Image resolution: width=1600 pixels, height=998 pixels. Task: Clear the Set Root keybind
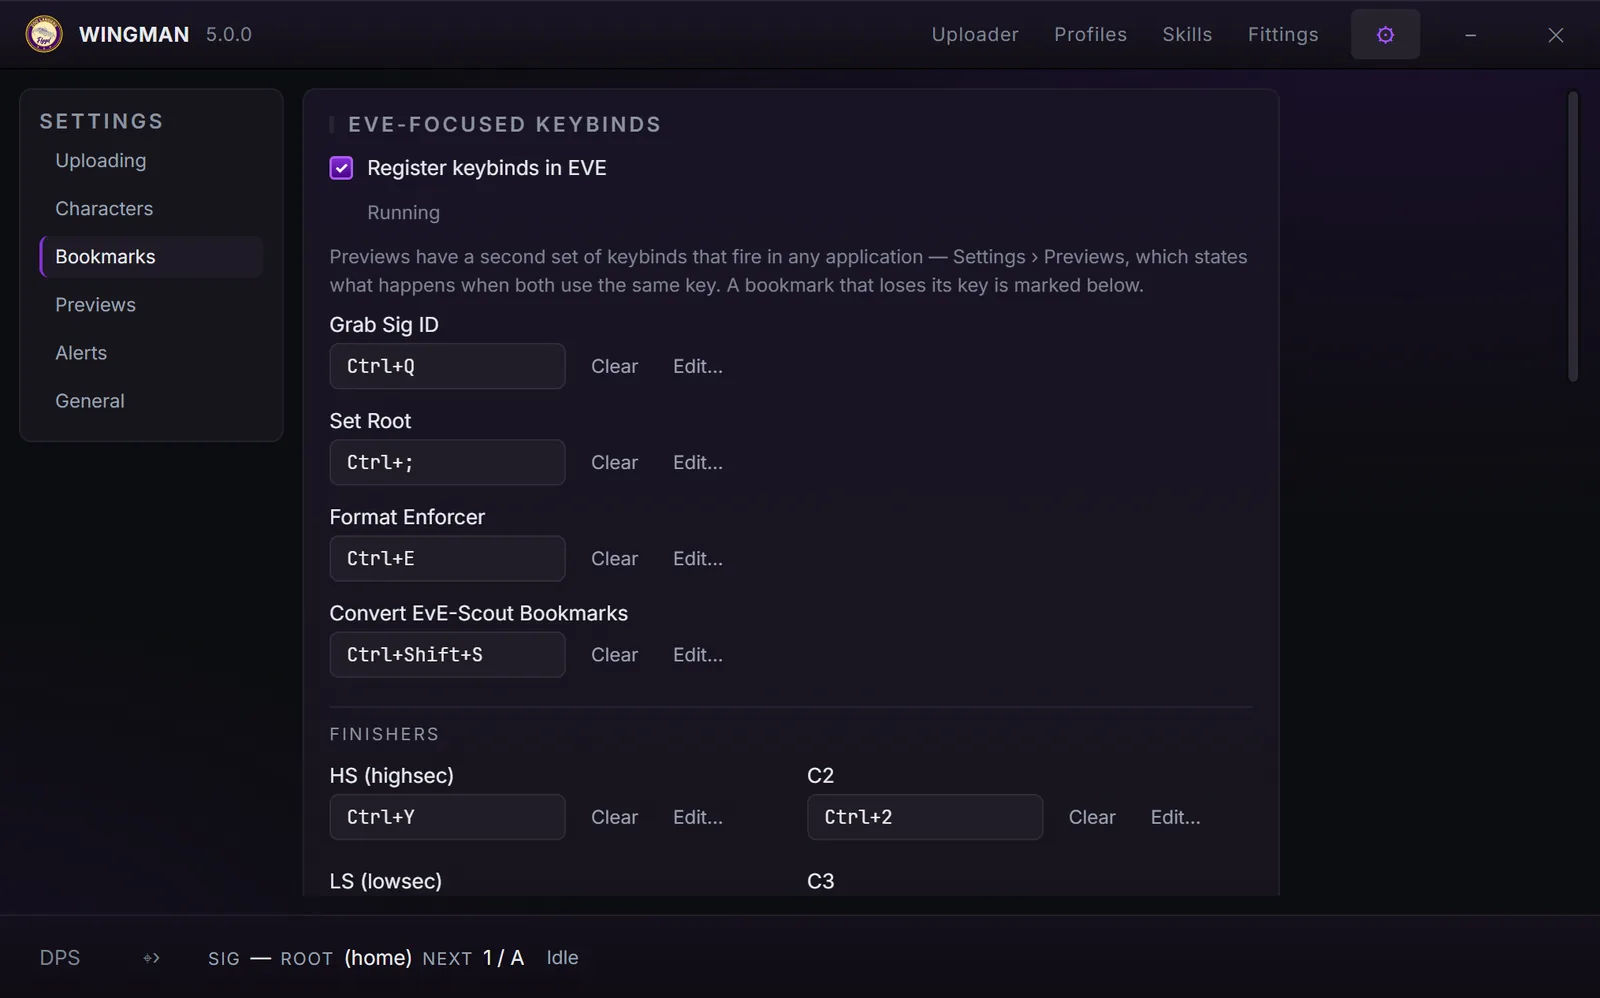pyautogui.click(x=614, y=463)
